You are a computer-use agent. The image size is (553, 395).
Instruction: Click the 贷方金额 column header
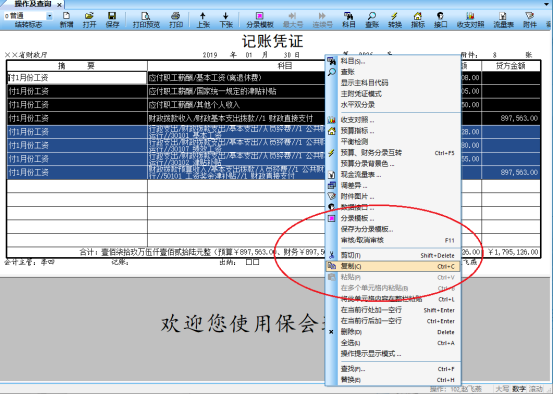(511, 66)
